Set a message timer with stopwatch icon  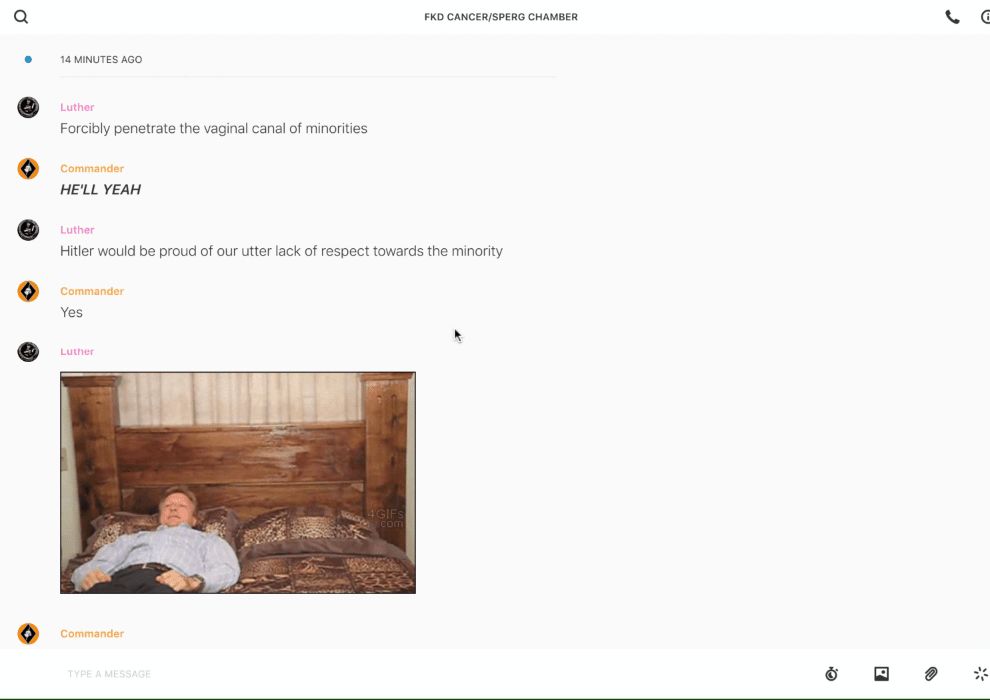[x=832, y=673]
